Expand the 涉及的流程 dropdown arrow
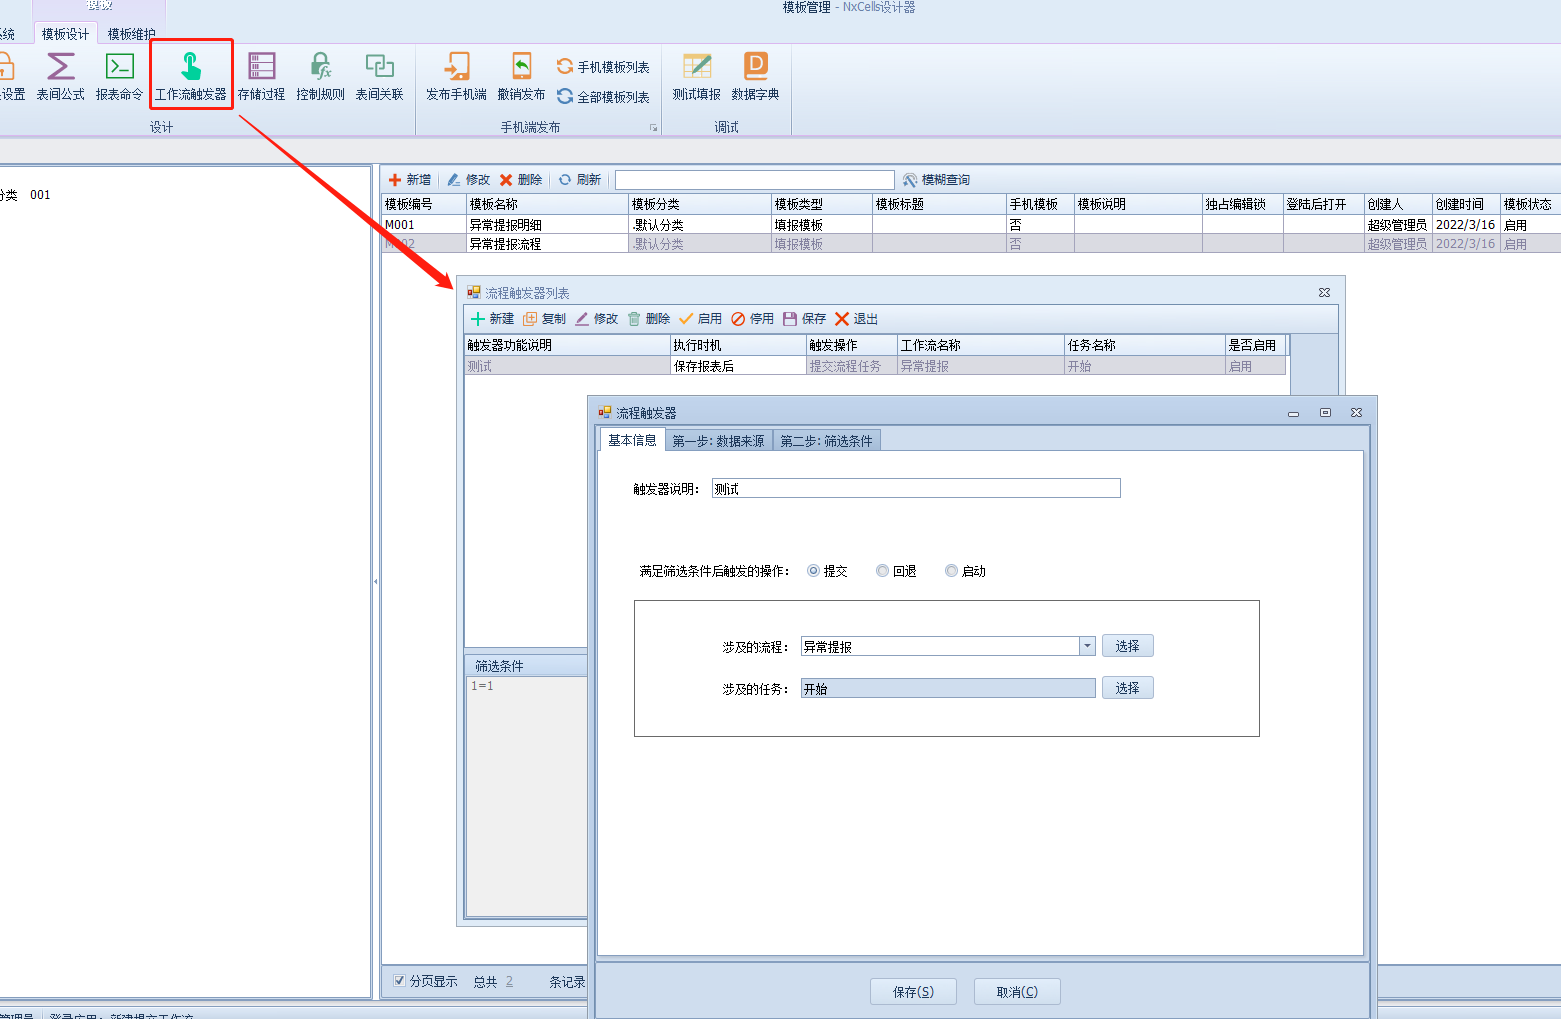This screenshot has height=1019, width=1561. (x=1087, y=646)
